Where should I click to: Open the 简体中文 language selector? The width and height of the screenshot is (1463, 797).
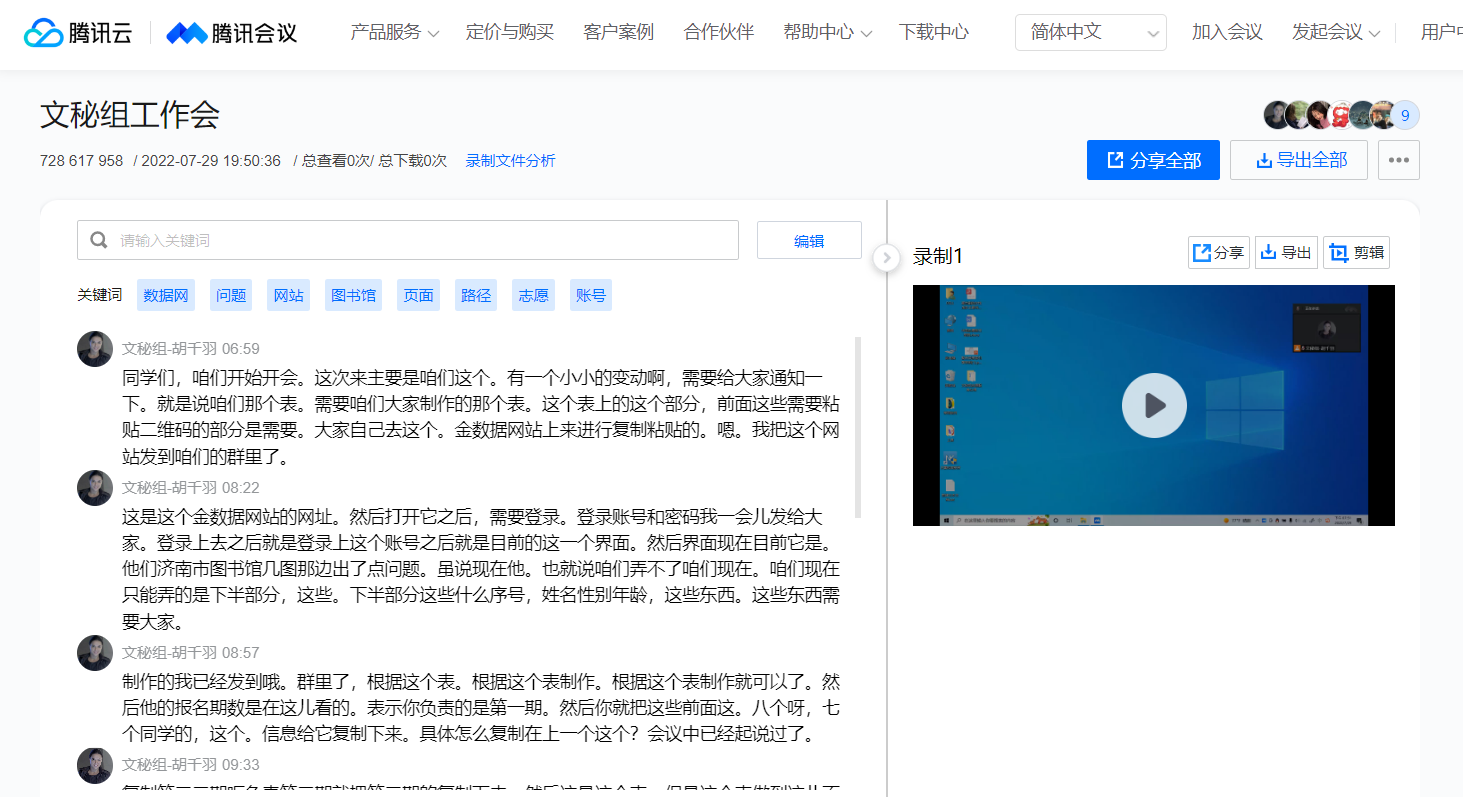(1090, 32)
